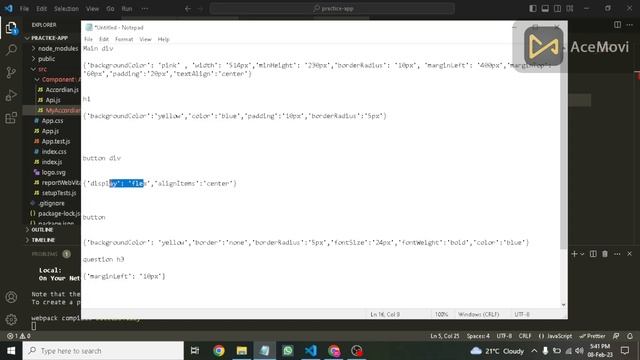Open Api.js file in explorer

coord(52,100)
